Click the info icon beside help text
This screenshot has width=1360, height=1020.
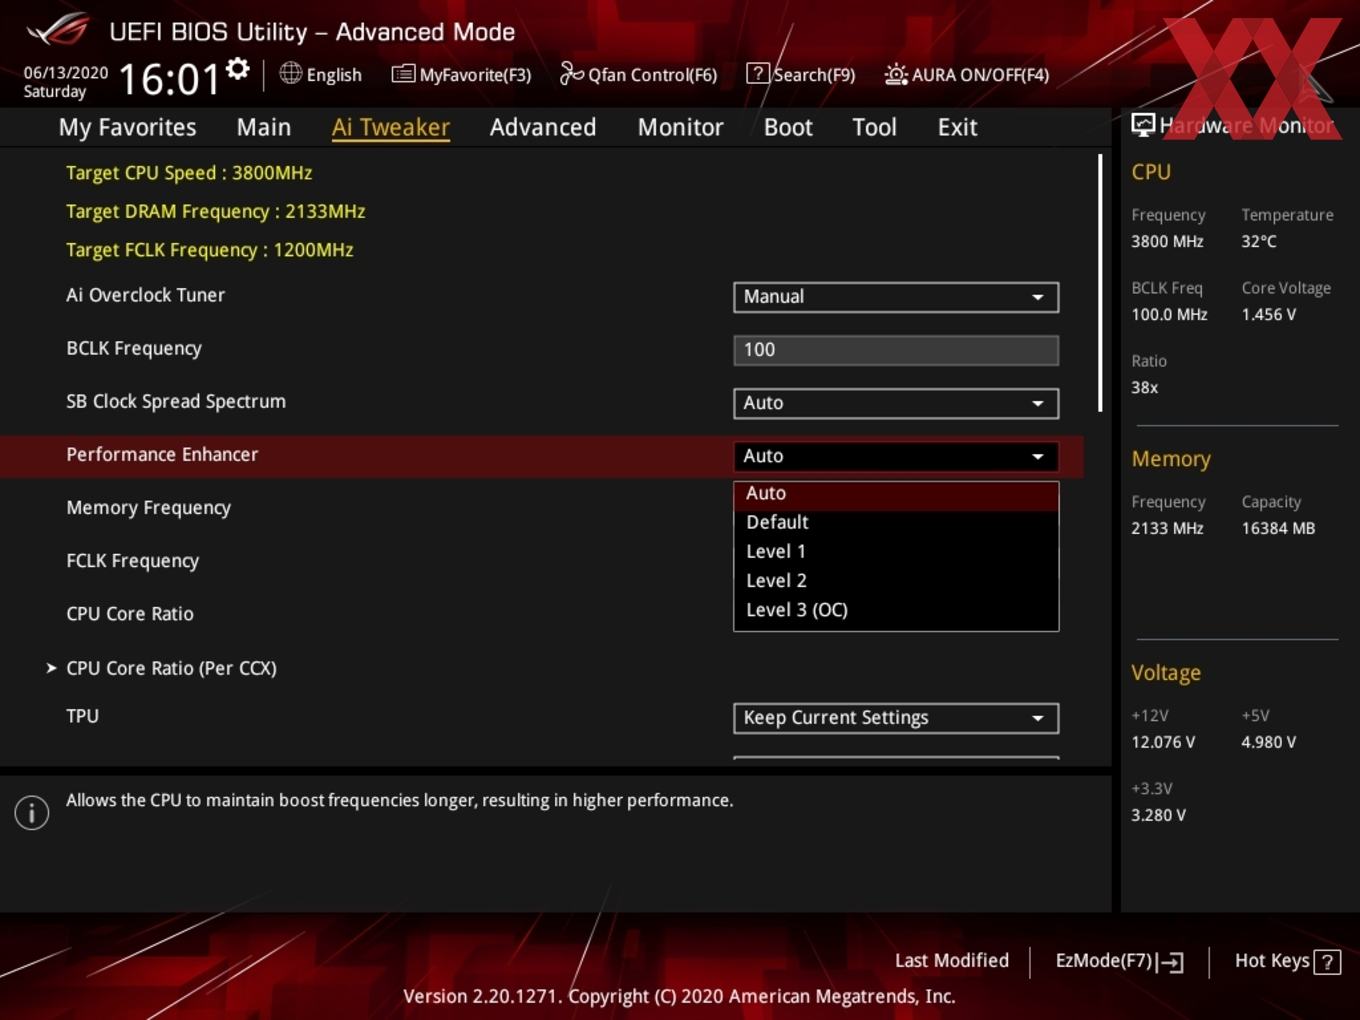[x=32, y=812]
